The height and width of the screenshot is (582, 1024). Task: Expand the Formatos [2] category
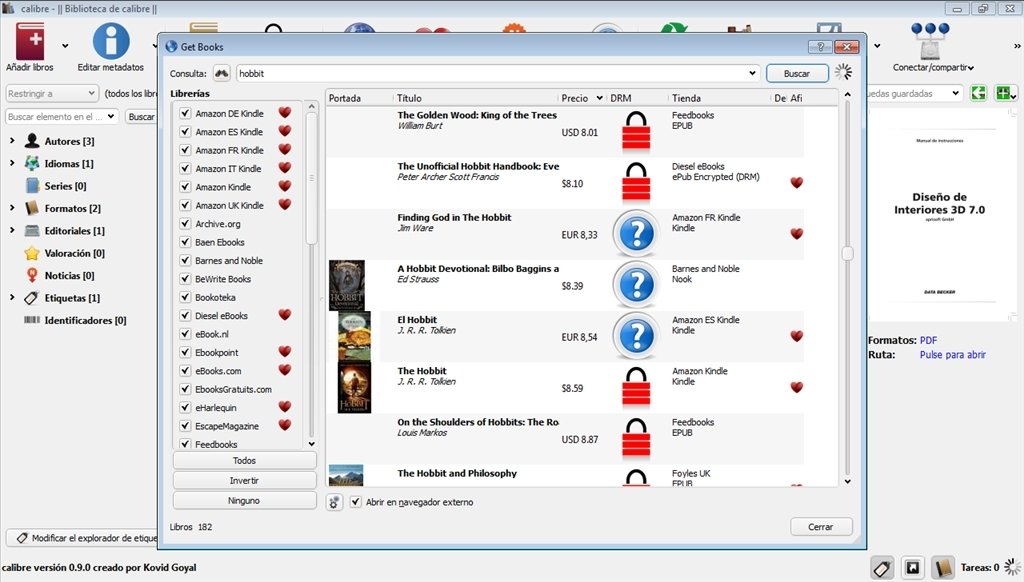coord(12,208)
